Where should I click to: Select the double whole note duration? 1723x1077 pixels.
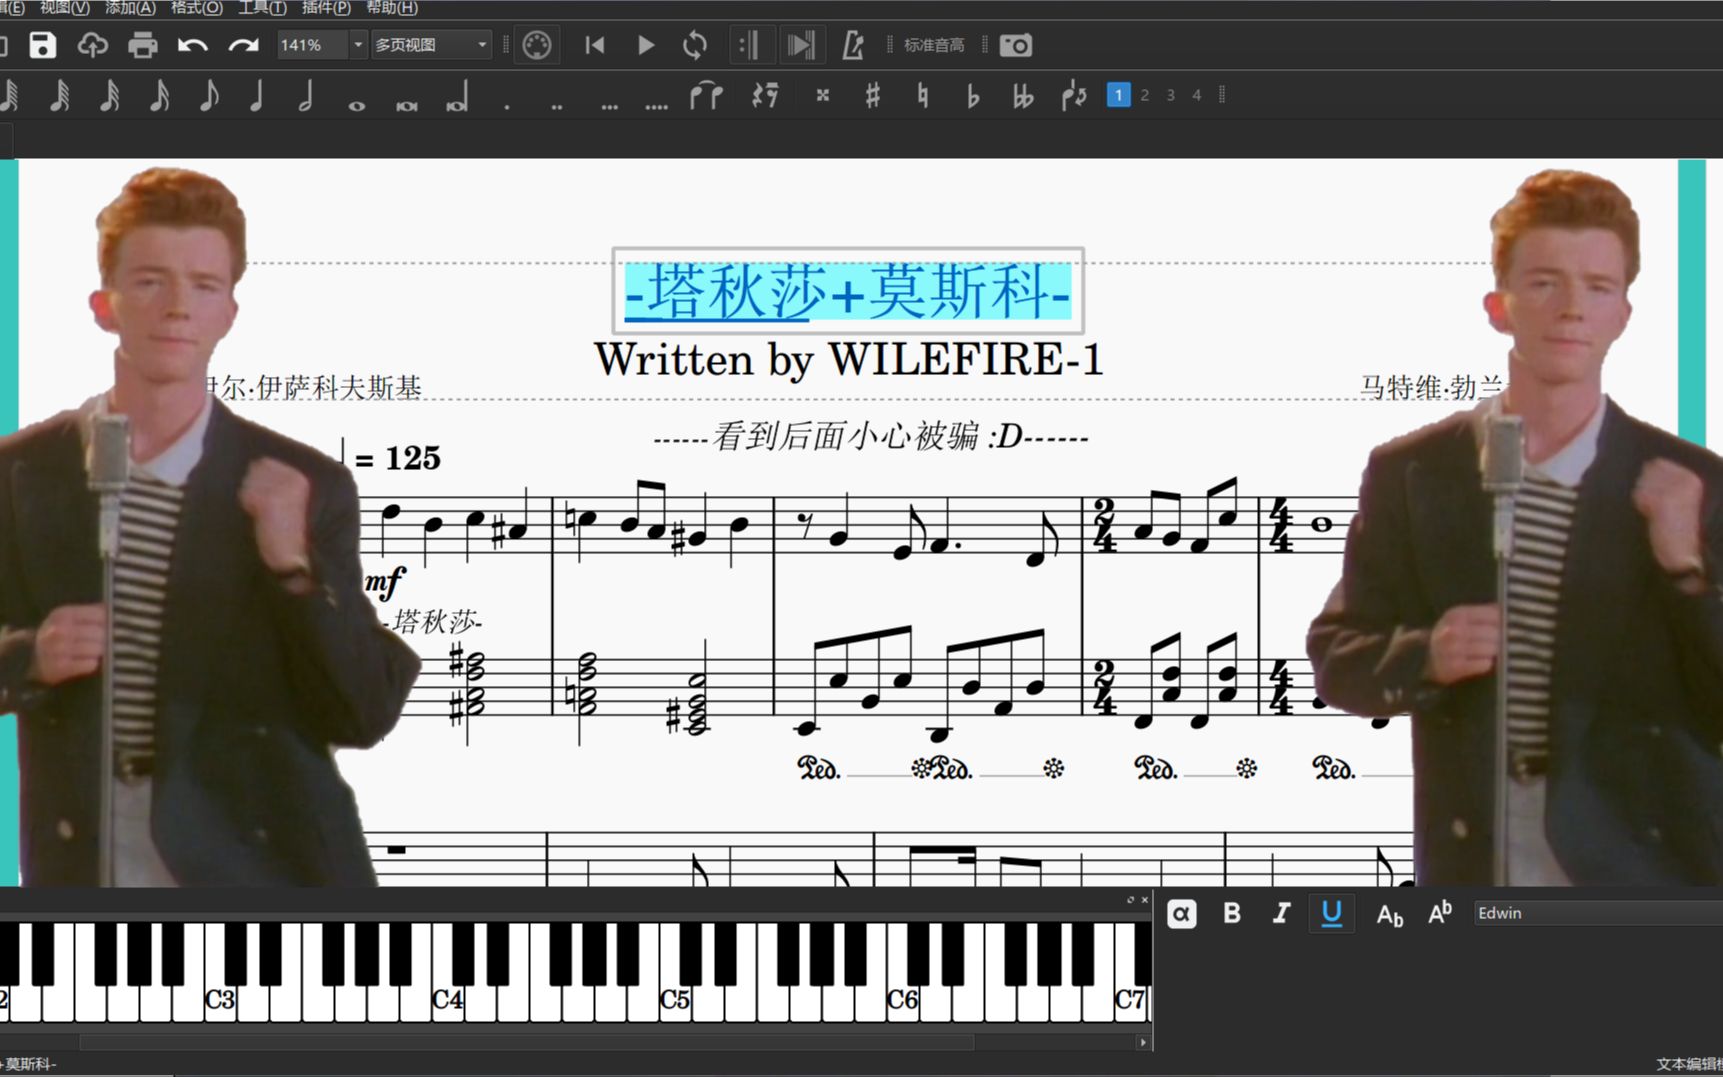(407, 104)
